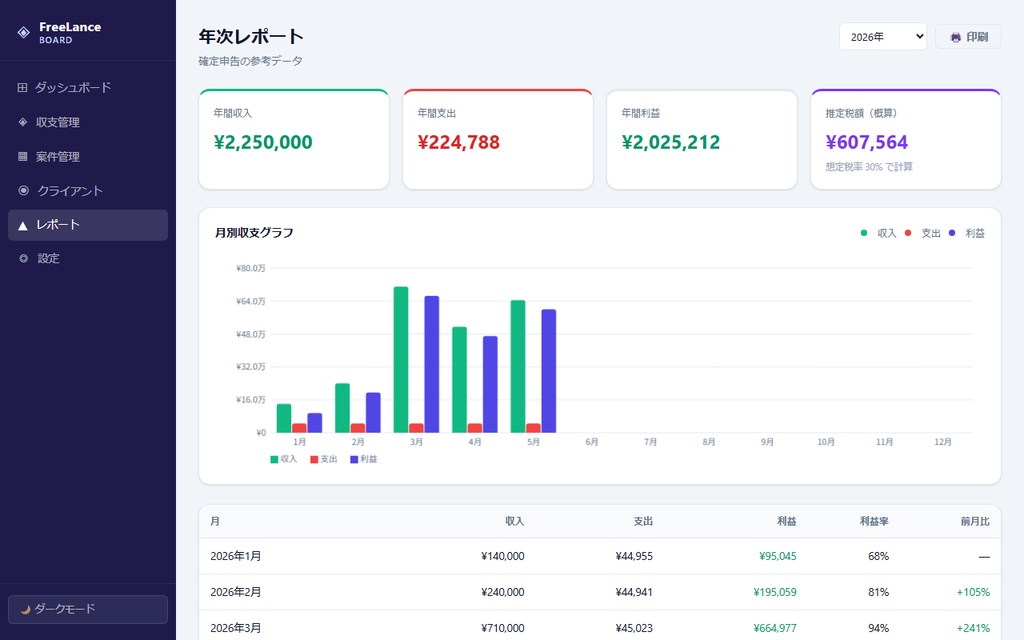Click the ¥664,977 profit cell
This screenshot has height=640, width=1024.
coord(775,628)
